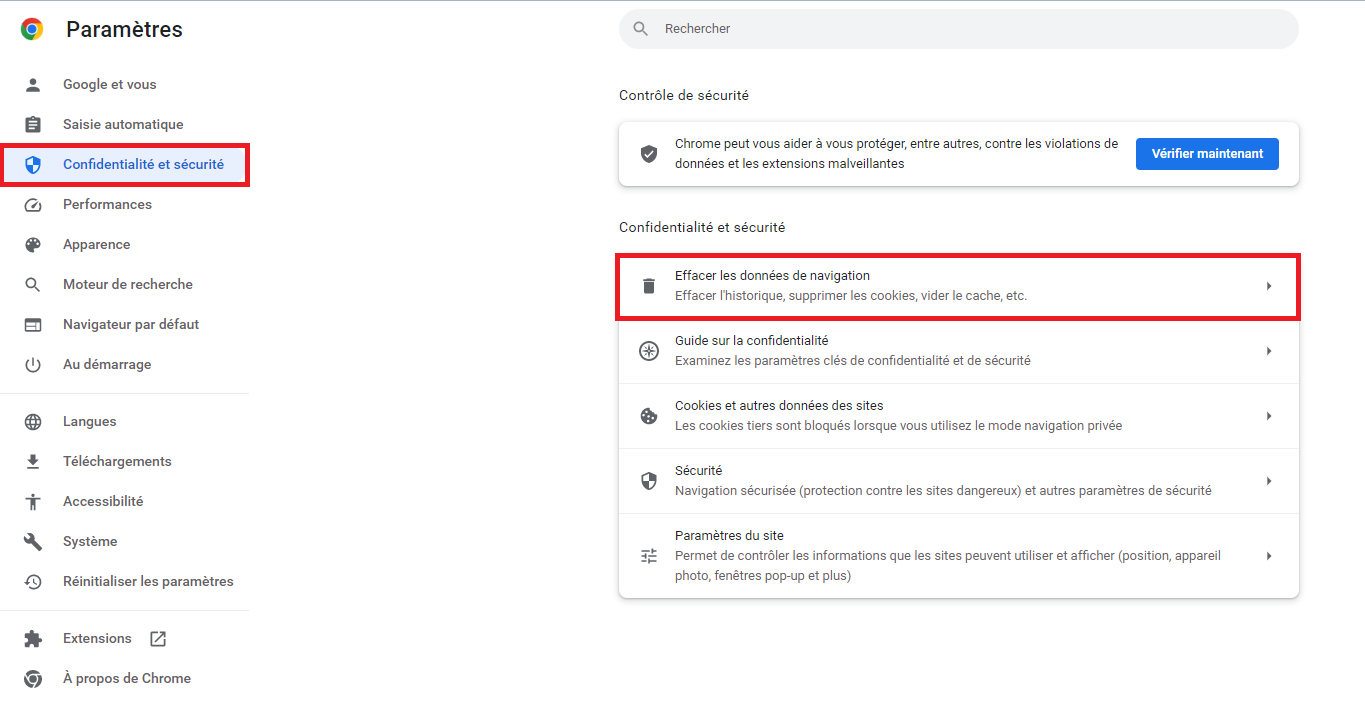Viewport: 1365px width, 710px height.
Task: Expand Paramètres du site with its chevron
Action: (x=1269, y=555)
